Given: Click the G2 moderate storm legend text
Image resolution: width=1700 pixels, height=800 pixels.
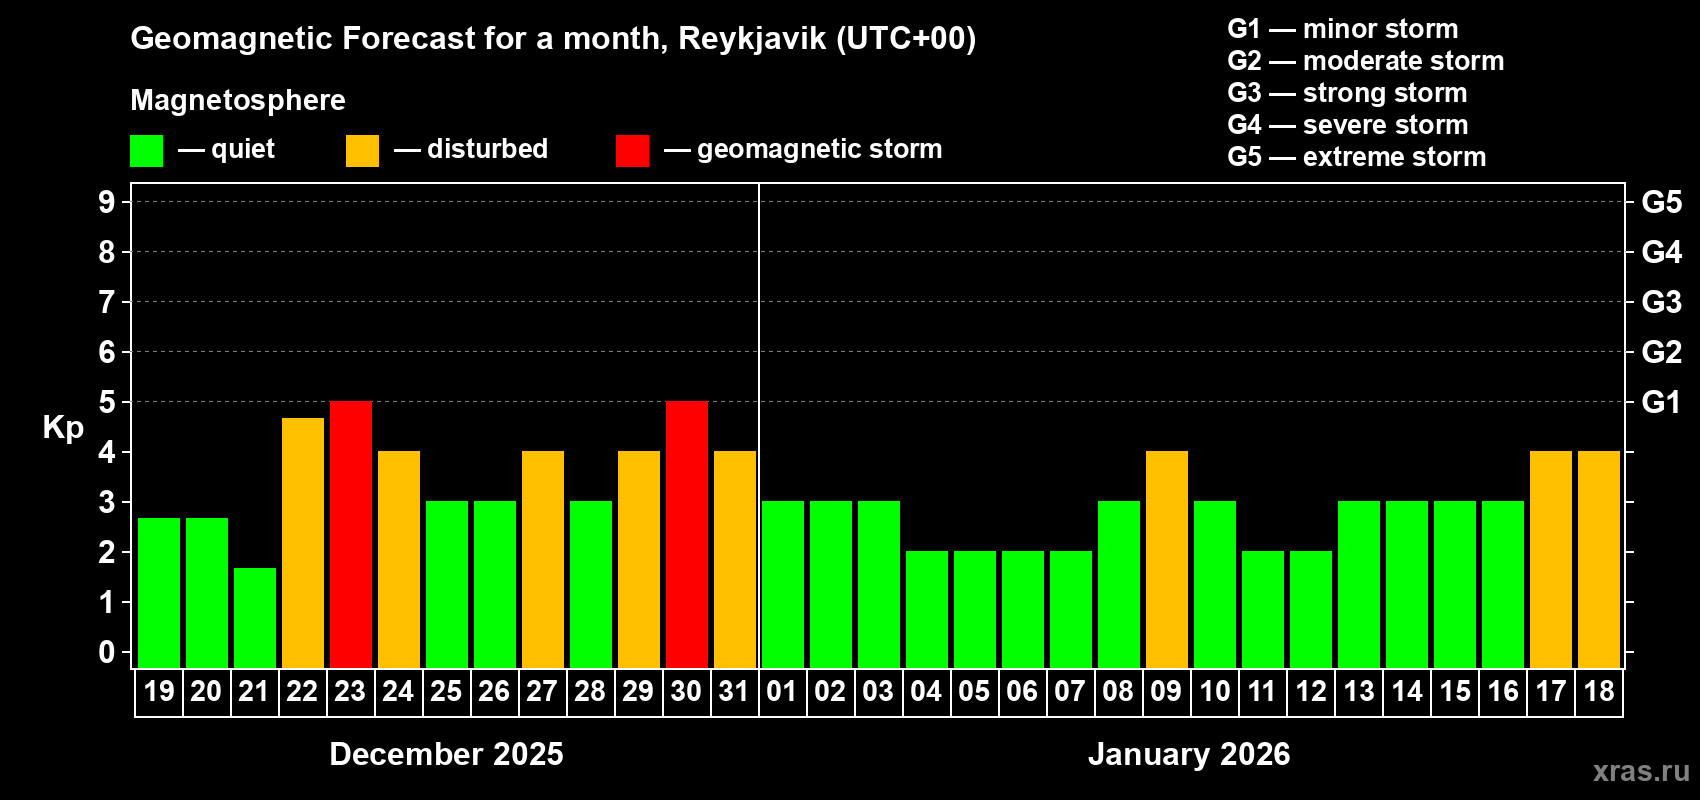Looking at the screenshot, I should pyautogui.click(x=1366, y=61).
